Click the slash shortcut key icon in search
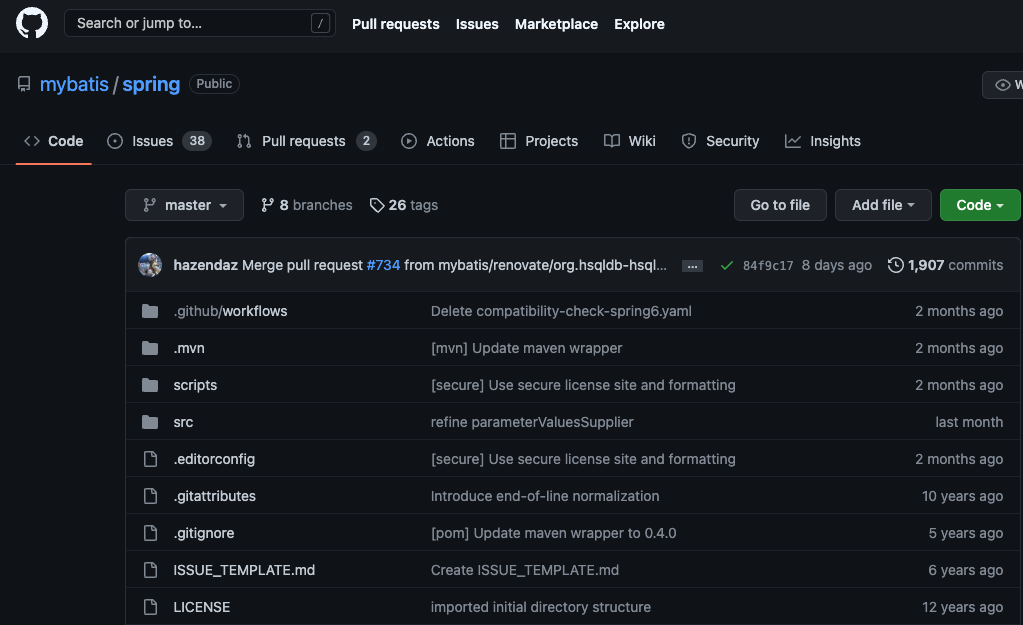Image resolution: width=1023 pixels, height=625 pixels. coord(320,23)
